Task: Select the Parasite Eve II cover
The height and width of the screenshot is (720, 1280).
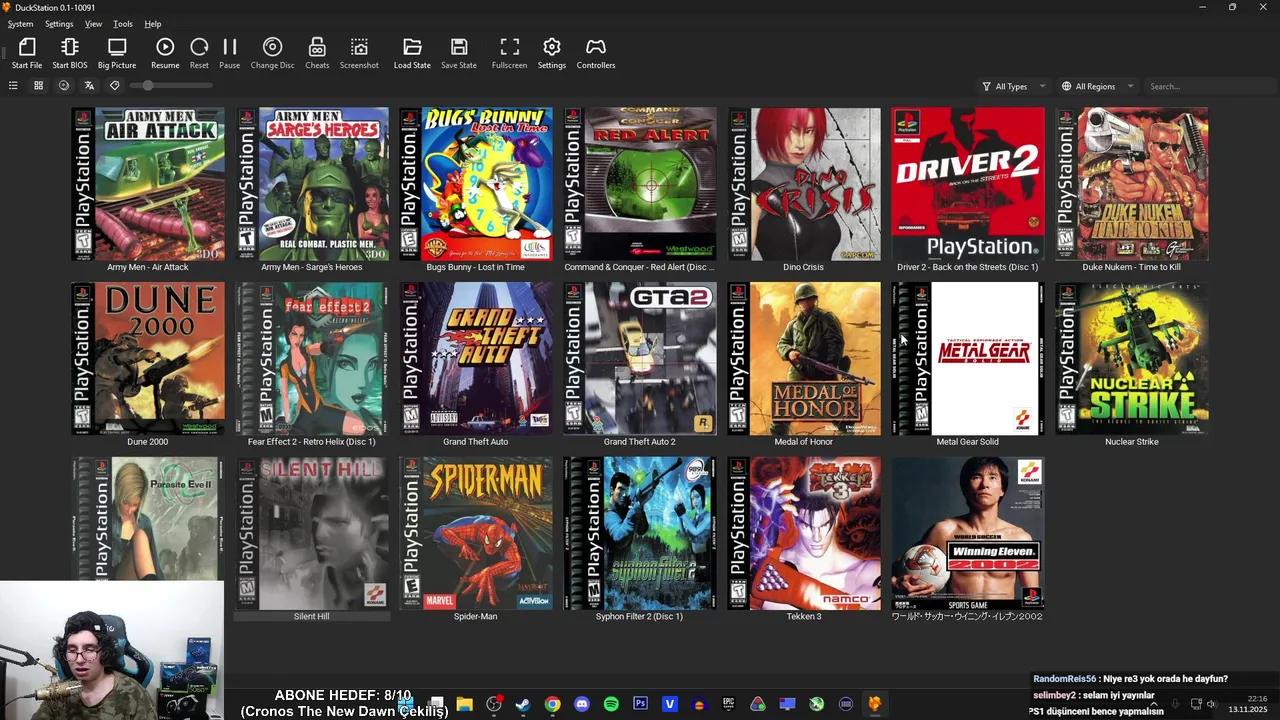Action: [x=148, y=518]
